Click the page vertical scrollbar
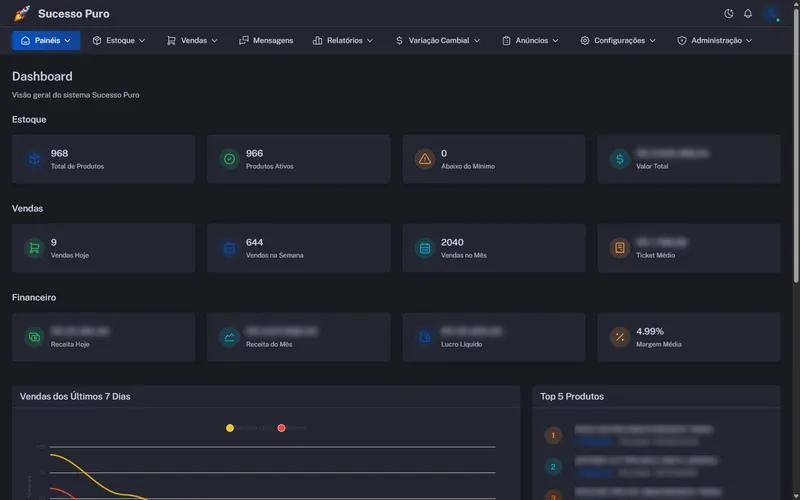Viewport: 800px width, 500px height. pyautogui.click(x=796, y=145)
